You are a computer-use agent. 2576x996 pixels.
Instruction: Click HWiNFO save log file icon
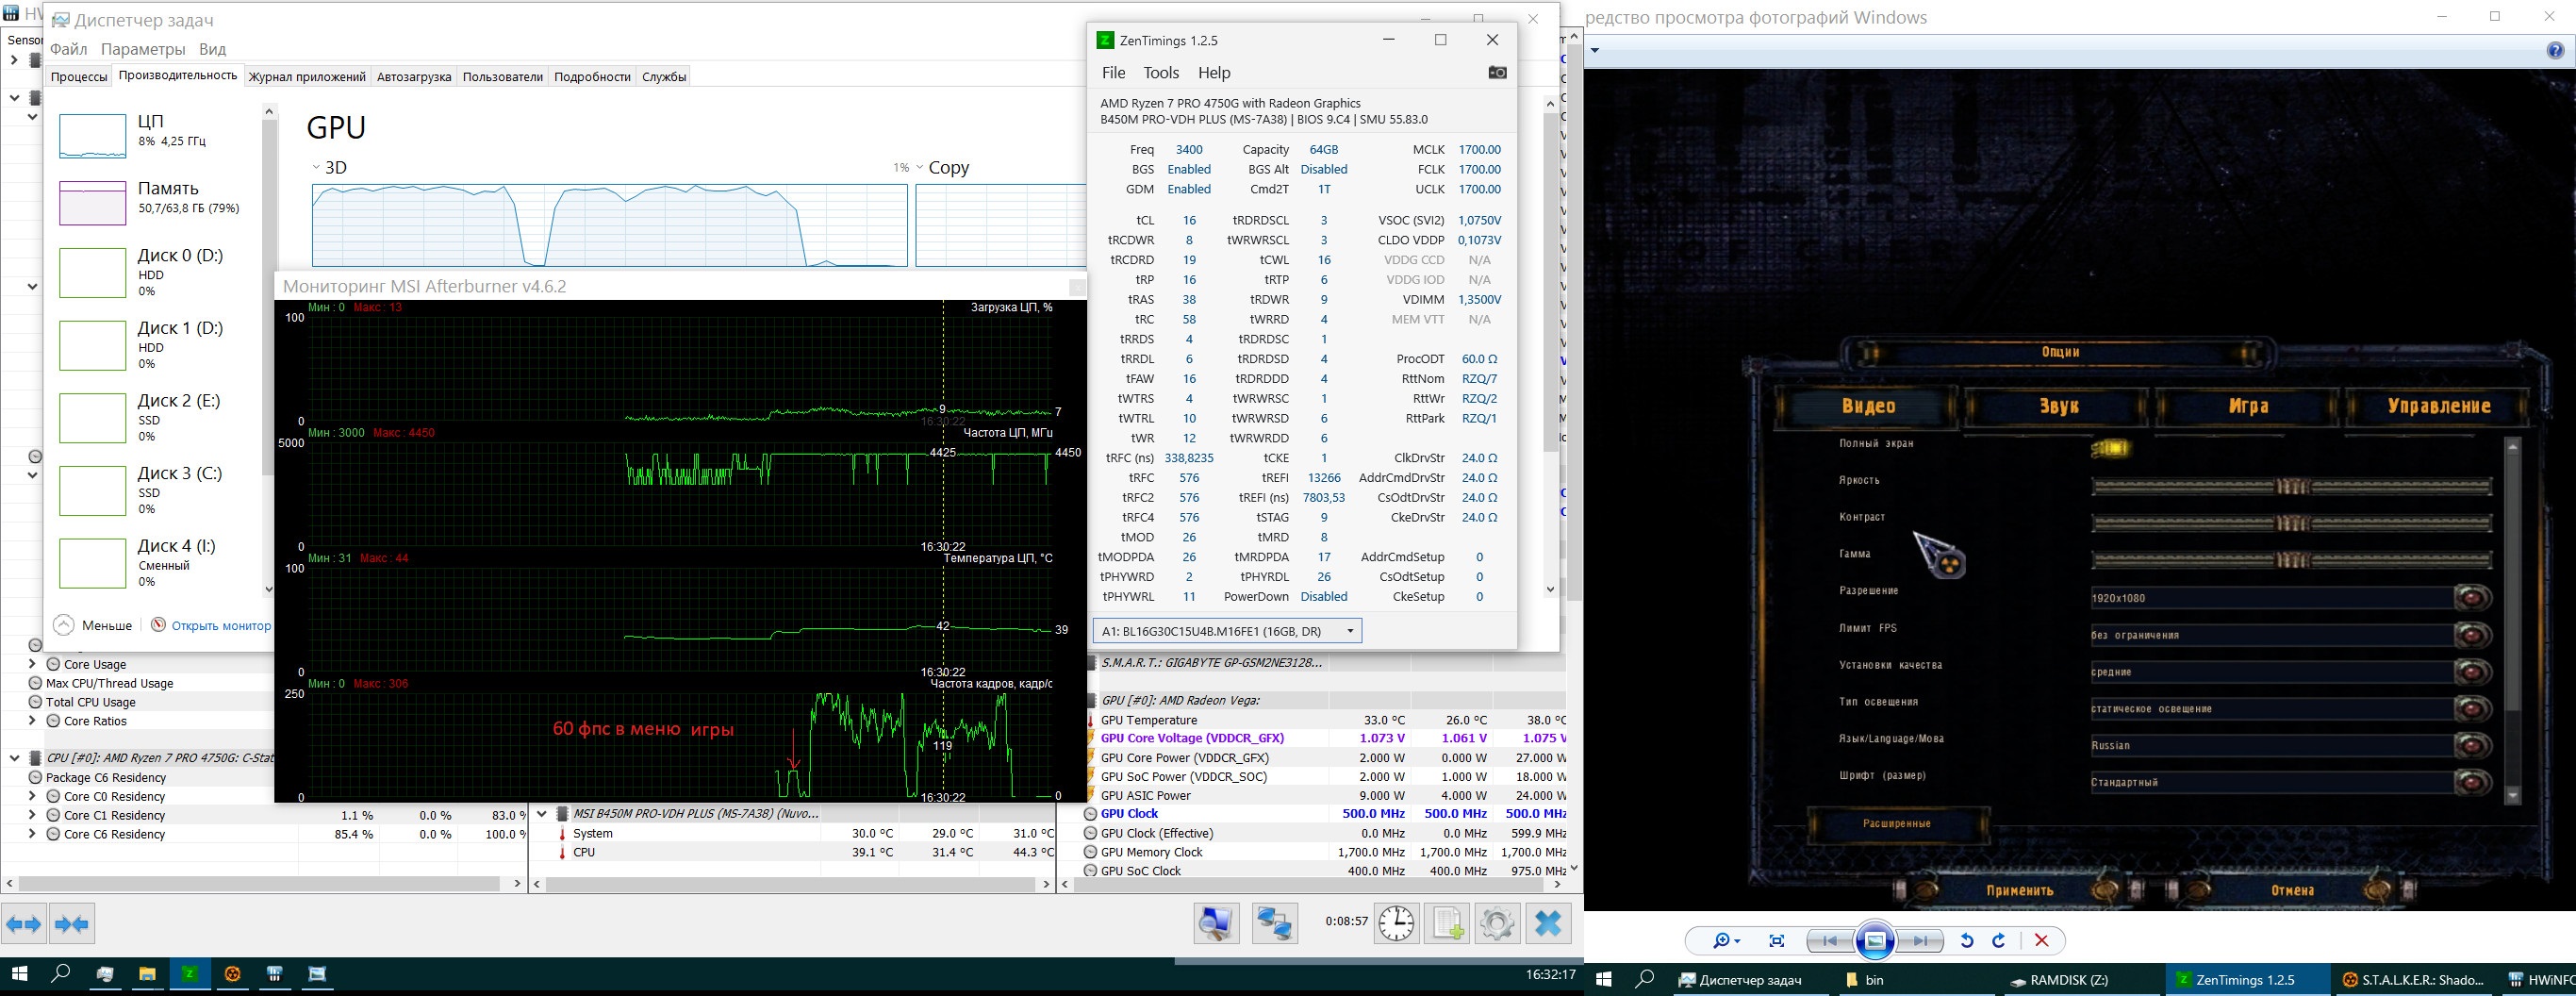(x=1447, y=923)
